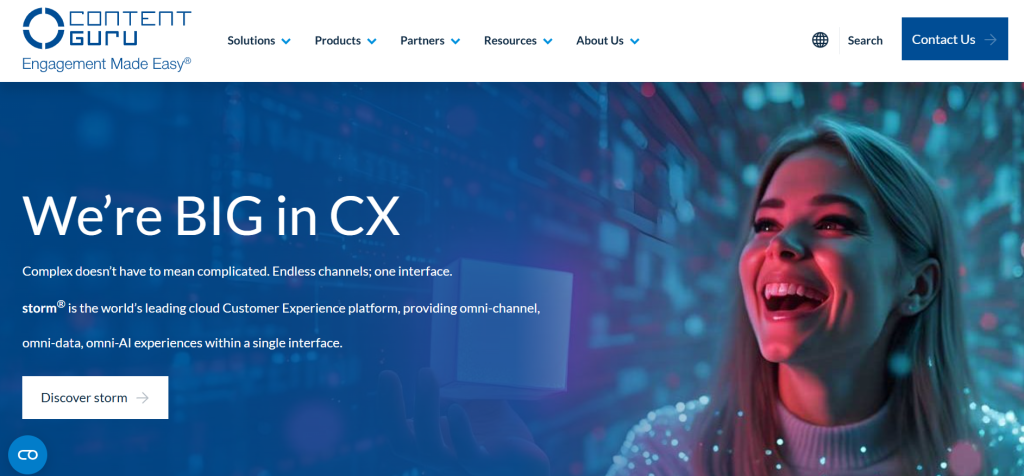Click the We're BIG in CX heading
This screenshot has height=476, width=1024.
[210, 215]
